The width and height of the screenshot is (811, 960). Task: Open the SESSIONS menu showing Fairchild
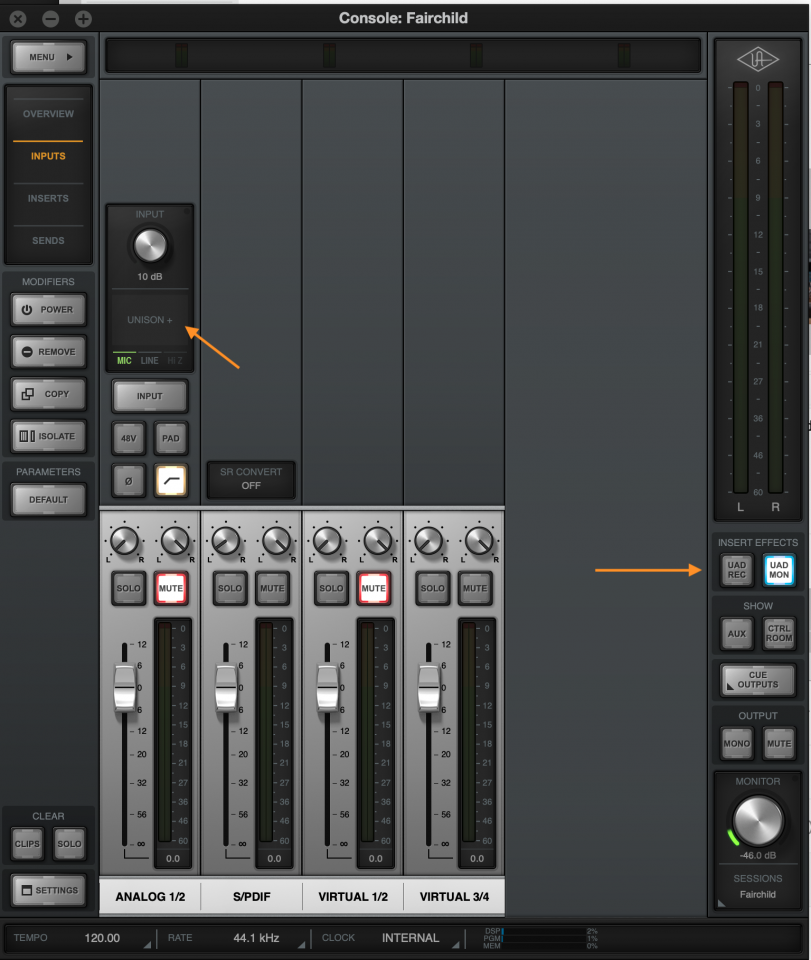tap(758, 887)
